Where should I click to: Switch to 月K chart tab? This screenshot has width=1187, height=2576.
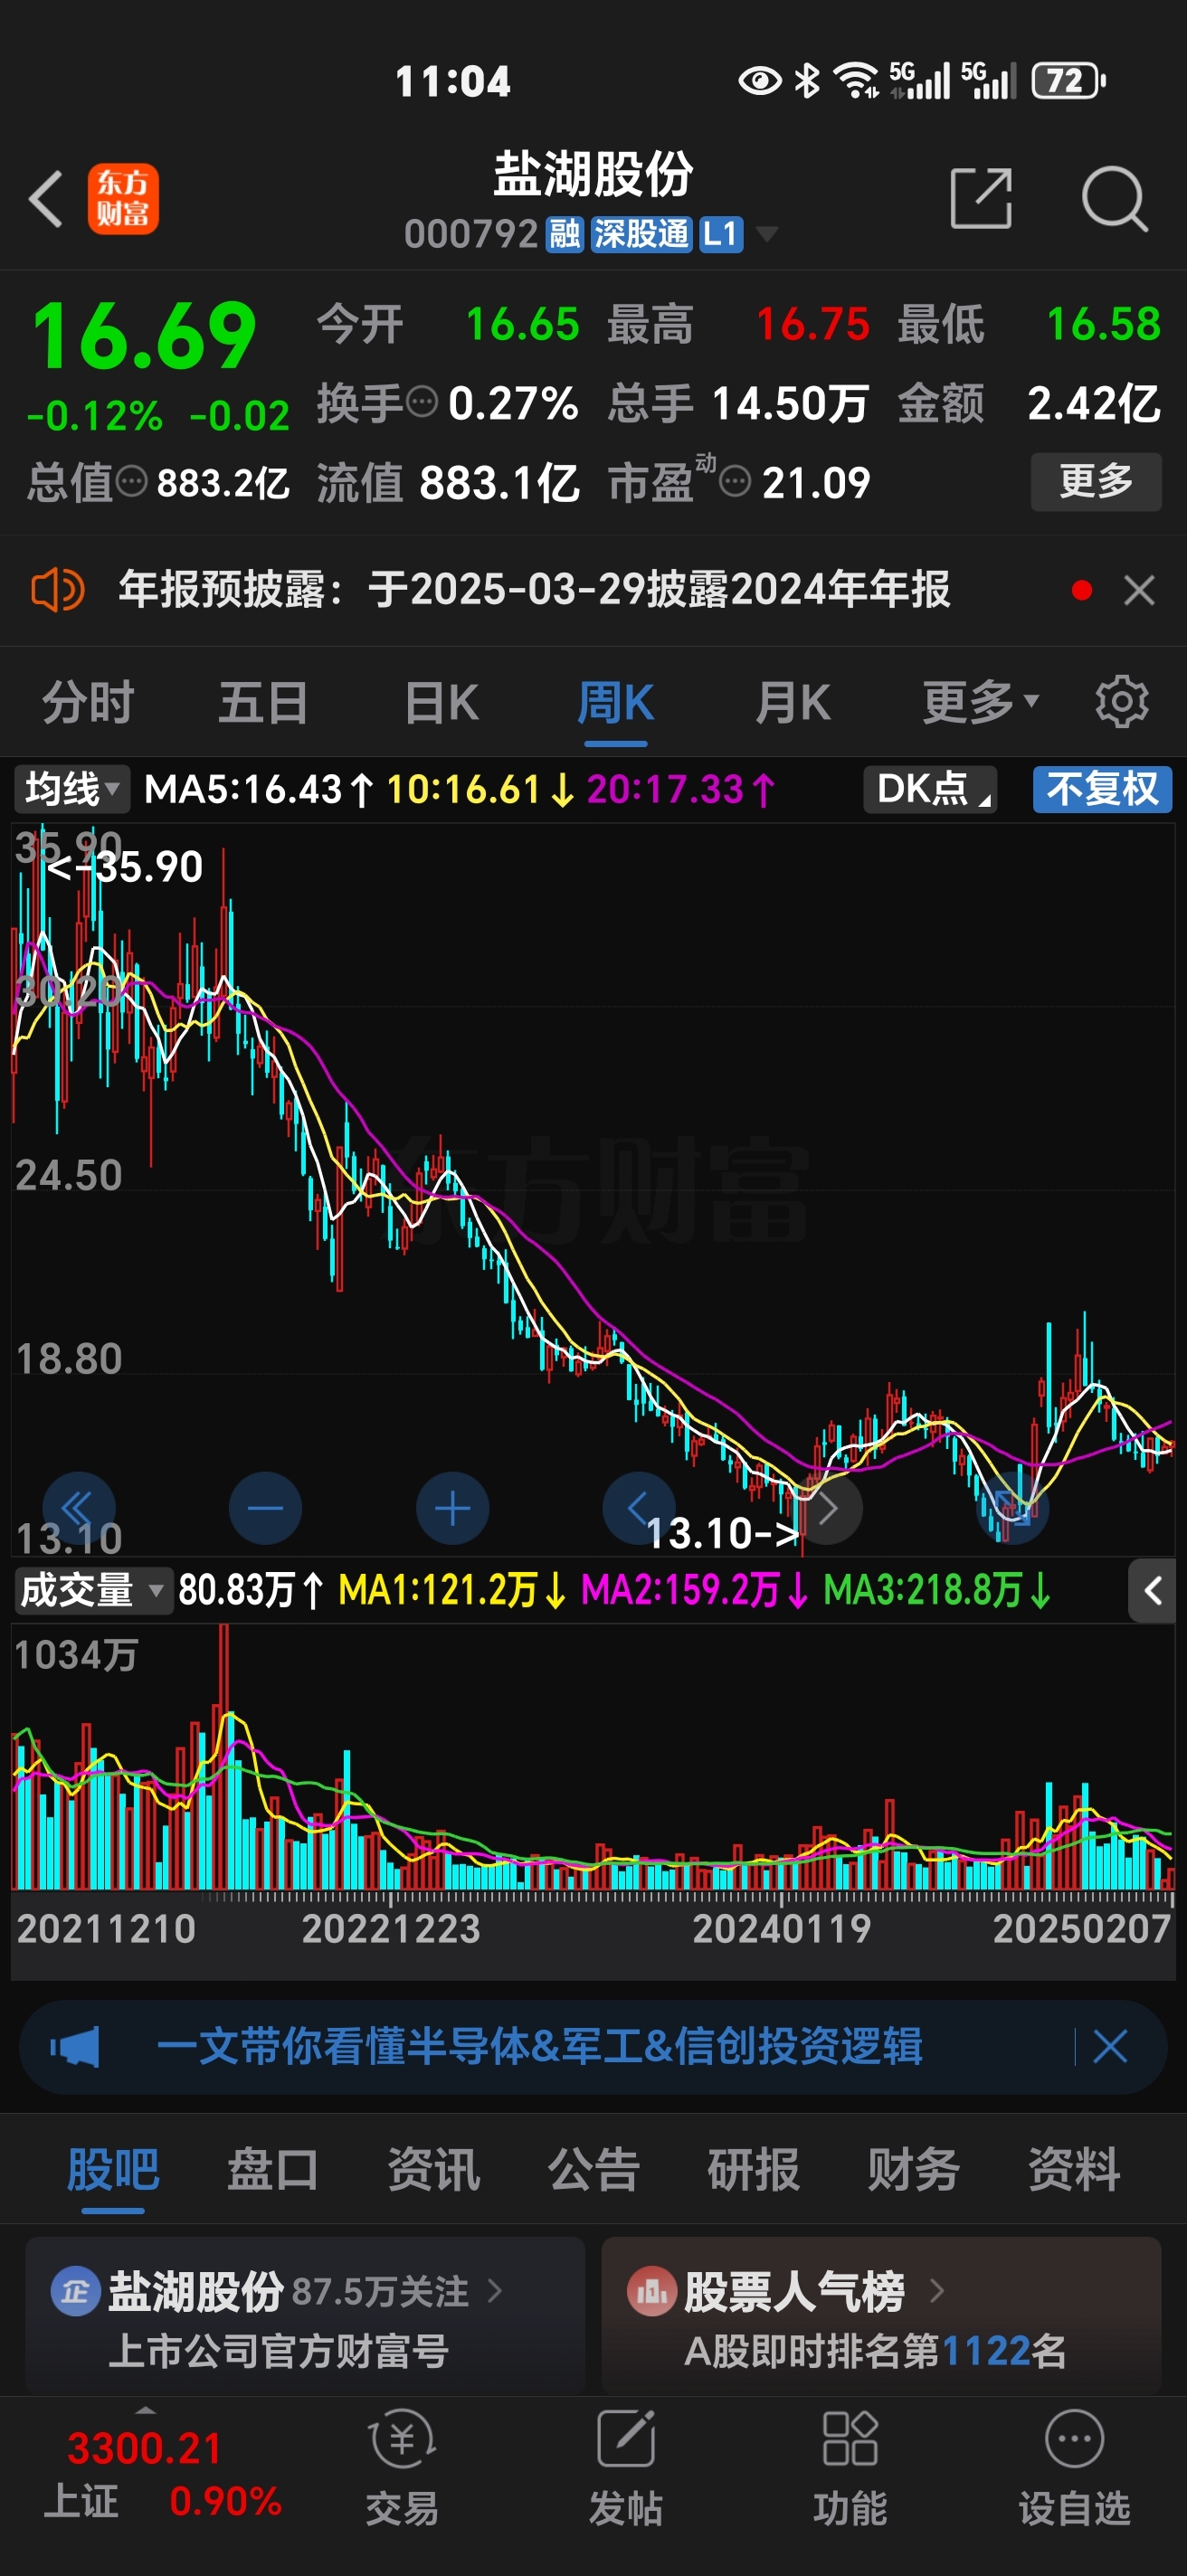click(793, 702)
